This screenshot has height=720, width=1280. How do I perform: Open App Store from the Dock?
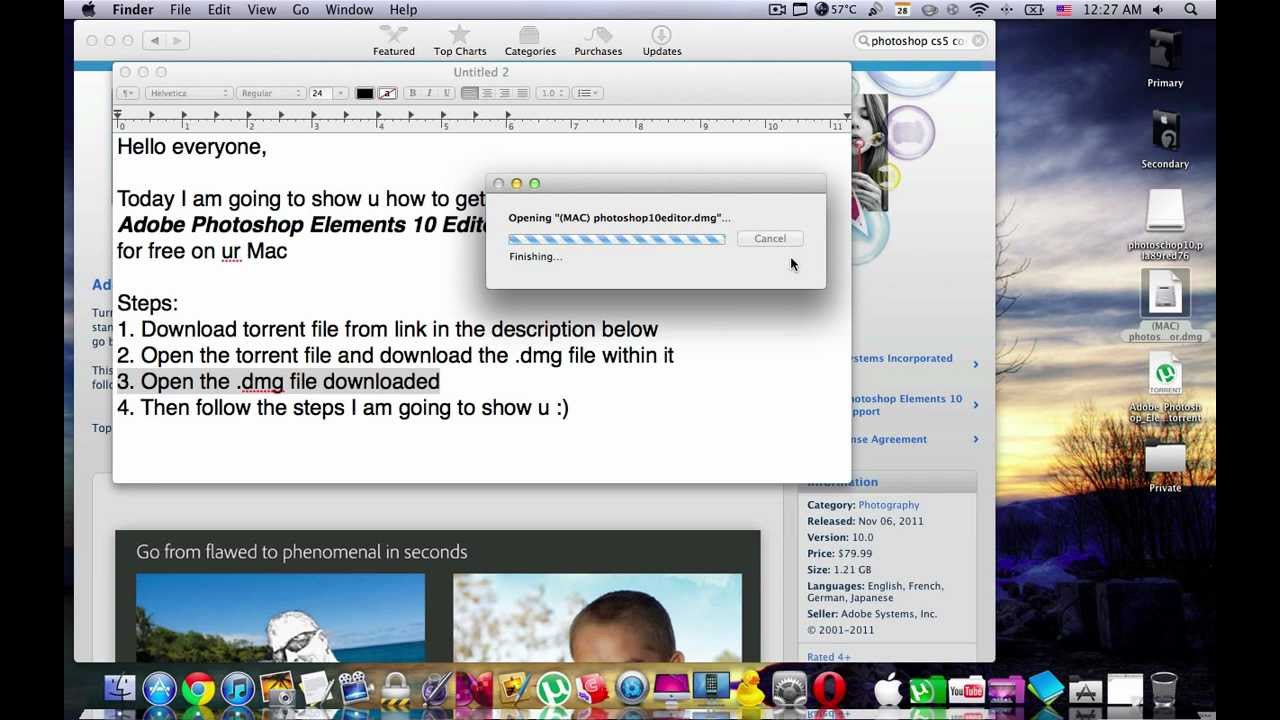click(x=159, y=689)
